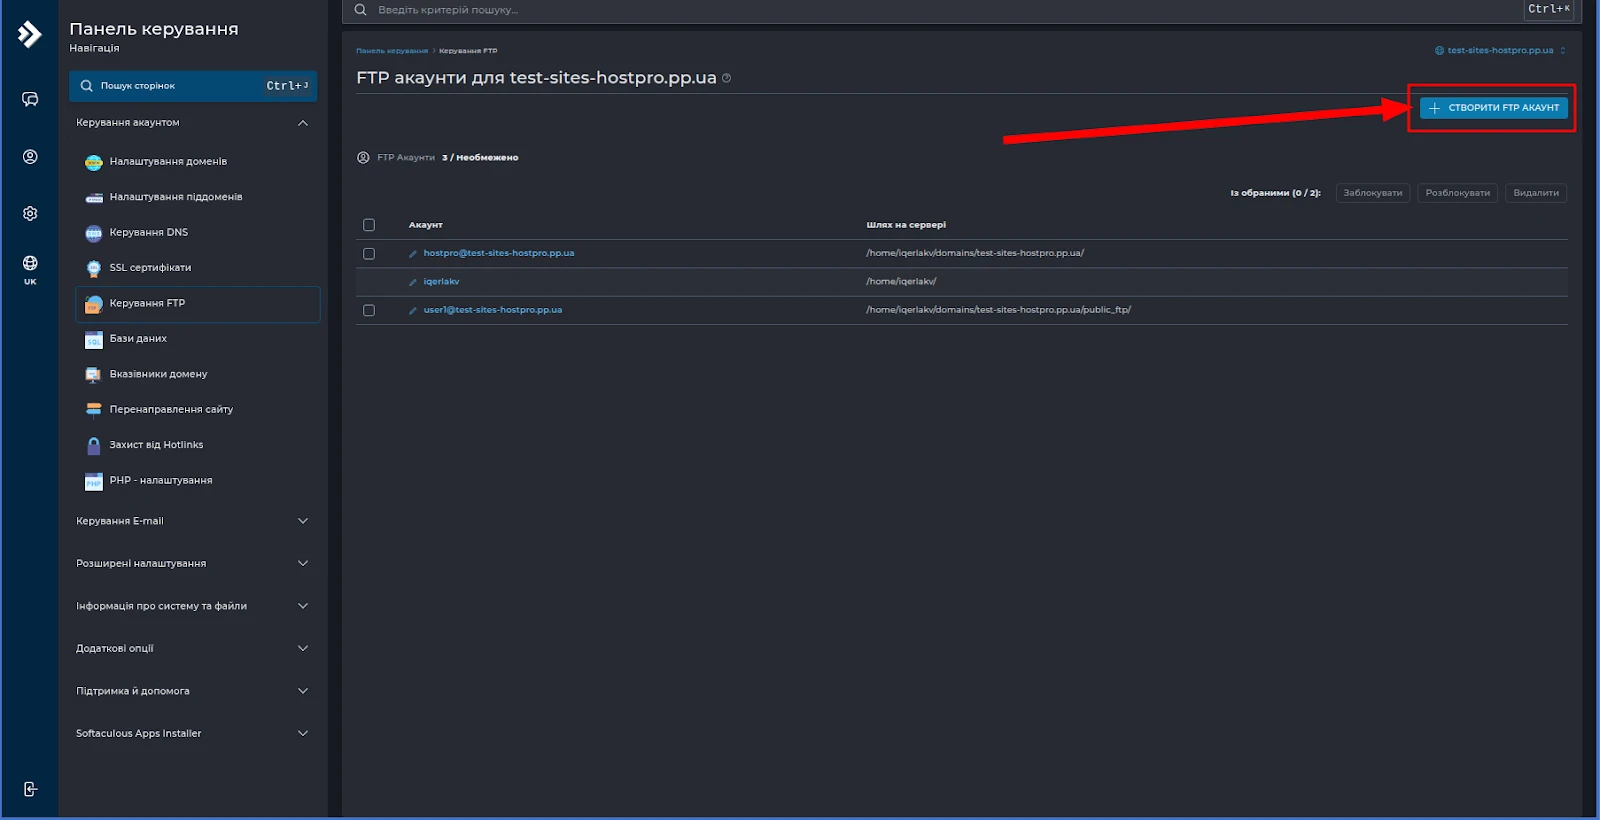Click the user profile icon in rail

coord(30,157)
